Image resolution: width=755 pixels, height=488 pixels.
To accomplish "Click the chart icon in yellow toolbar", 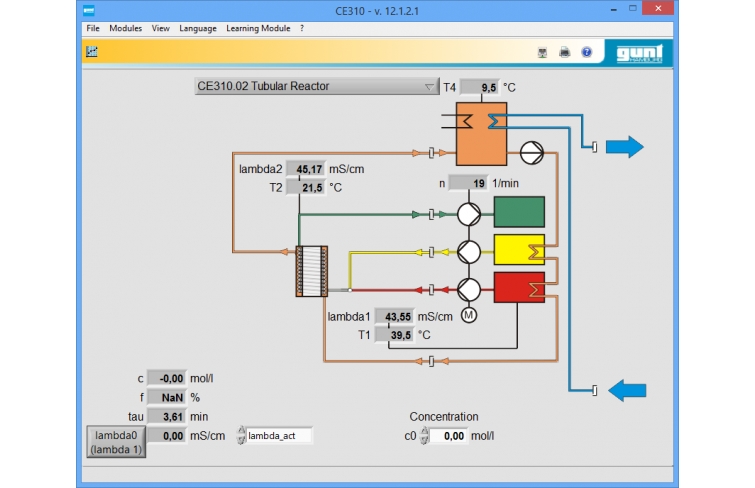I will 92,52.
